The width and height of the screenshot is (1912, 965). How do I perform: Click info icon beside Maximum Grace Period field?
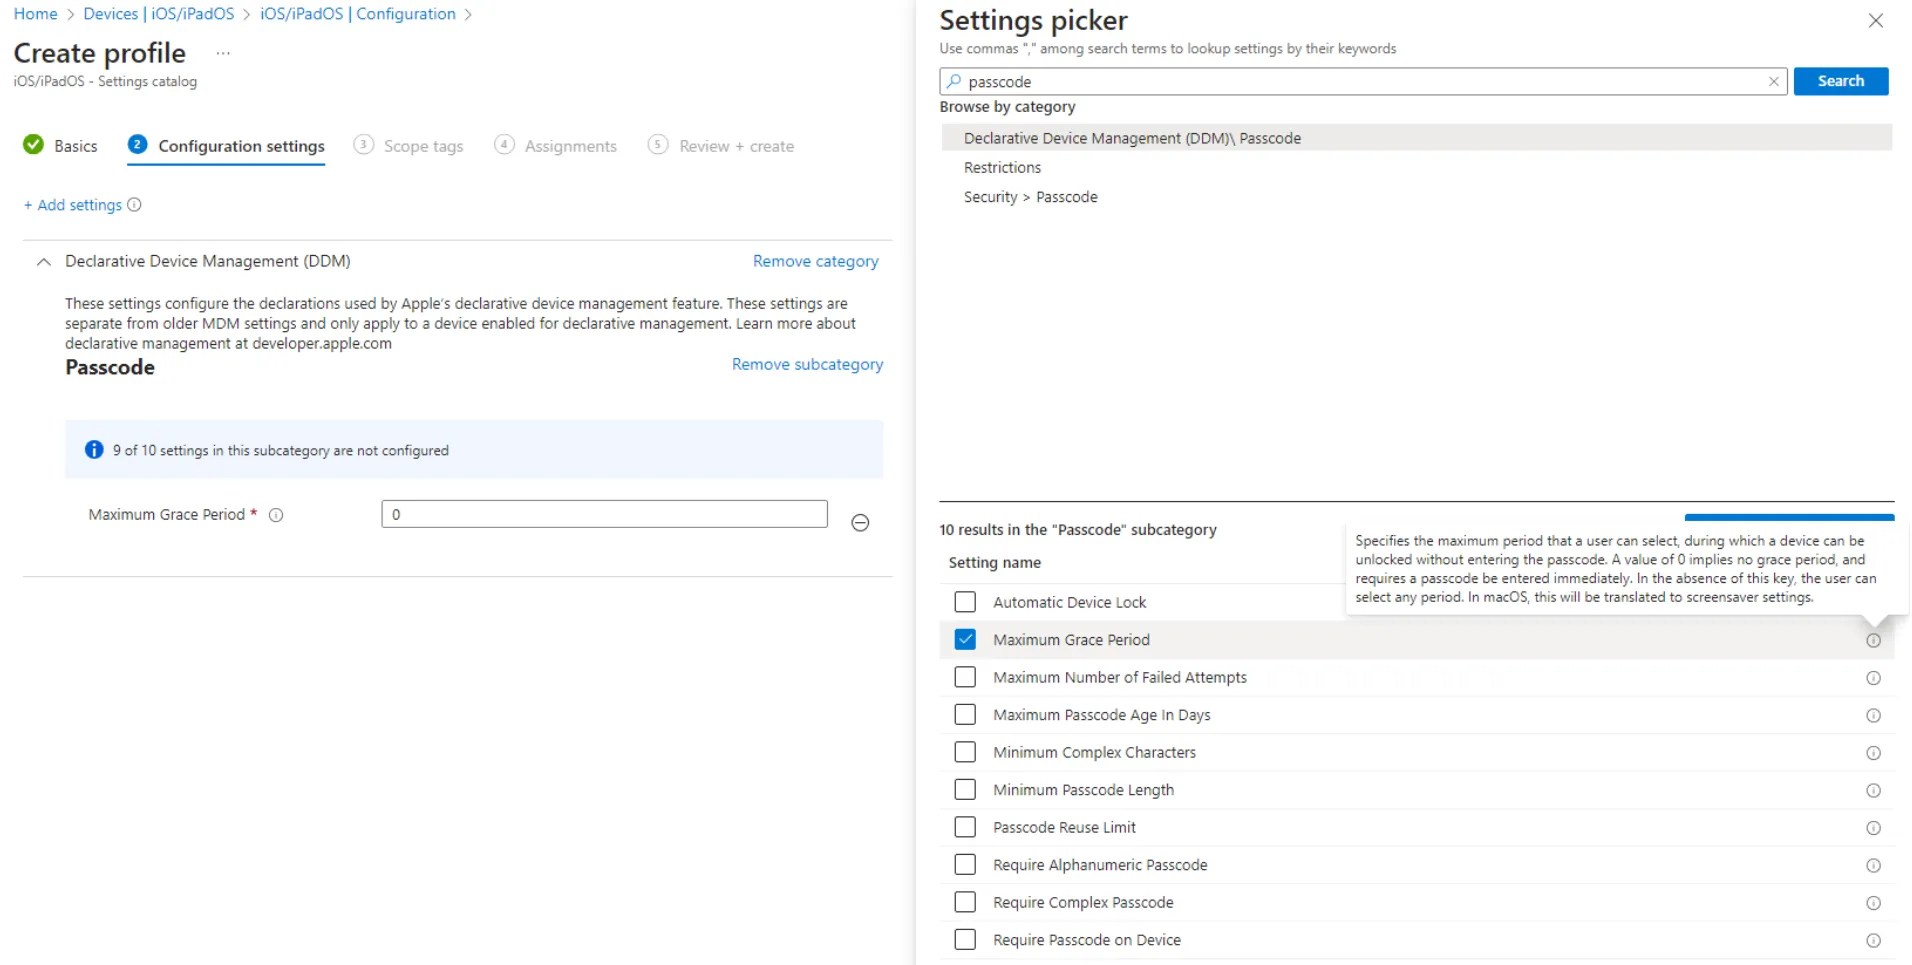tap(277, 515)
